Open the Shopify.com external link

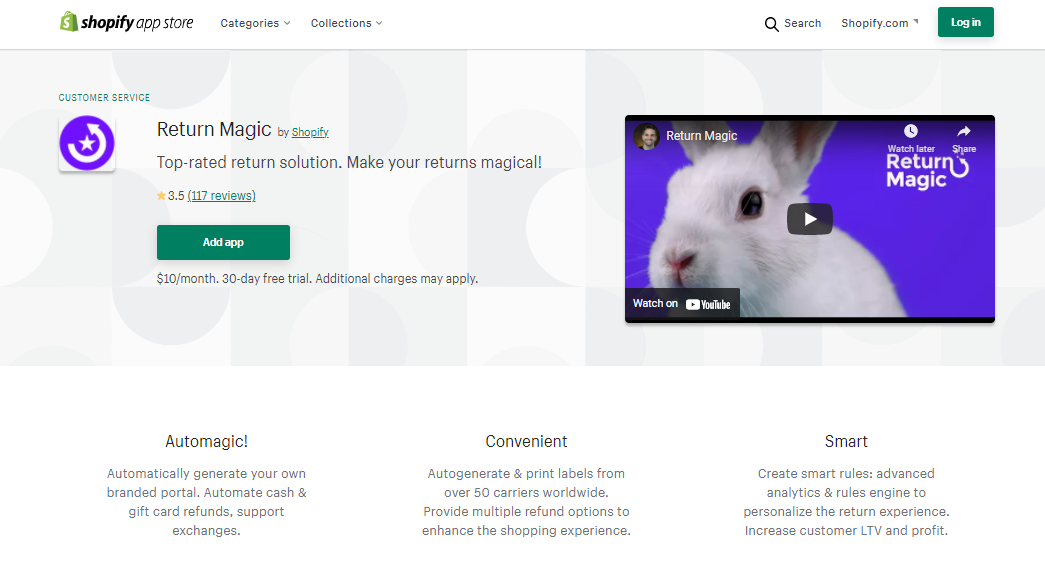[879, 23]
